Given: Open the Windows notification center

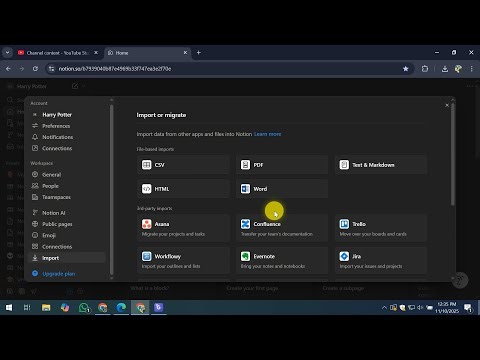Looking at the screenshot, I should (468, 307).
